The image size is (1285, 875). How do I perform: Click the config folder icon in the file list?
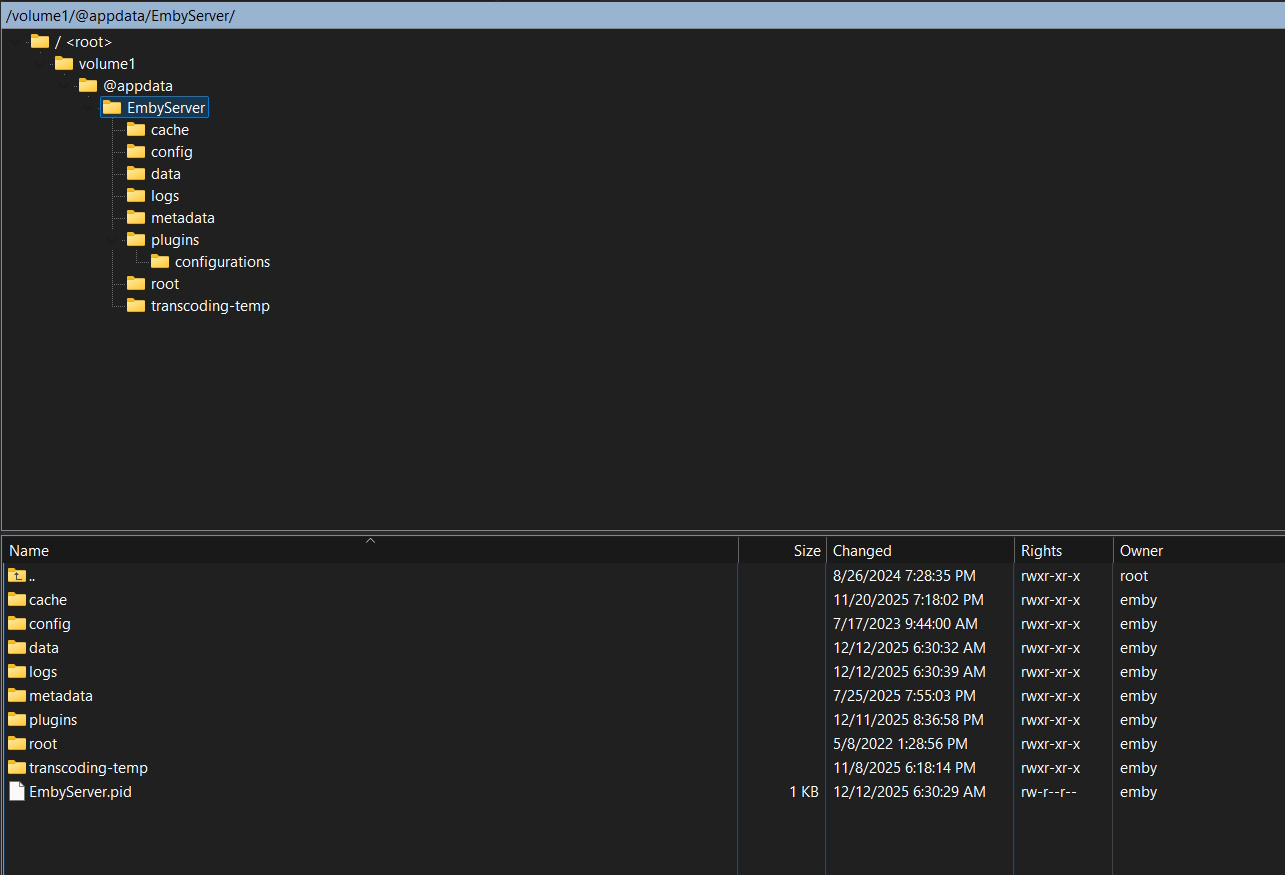click(x=17, y=623)
